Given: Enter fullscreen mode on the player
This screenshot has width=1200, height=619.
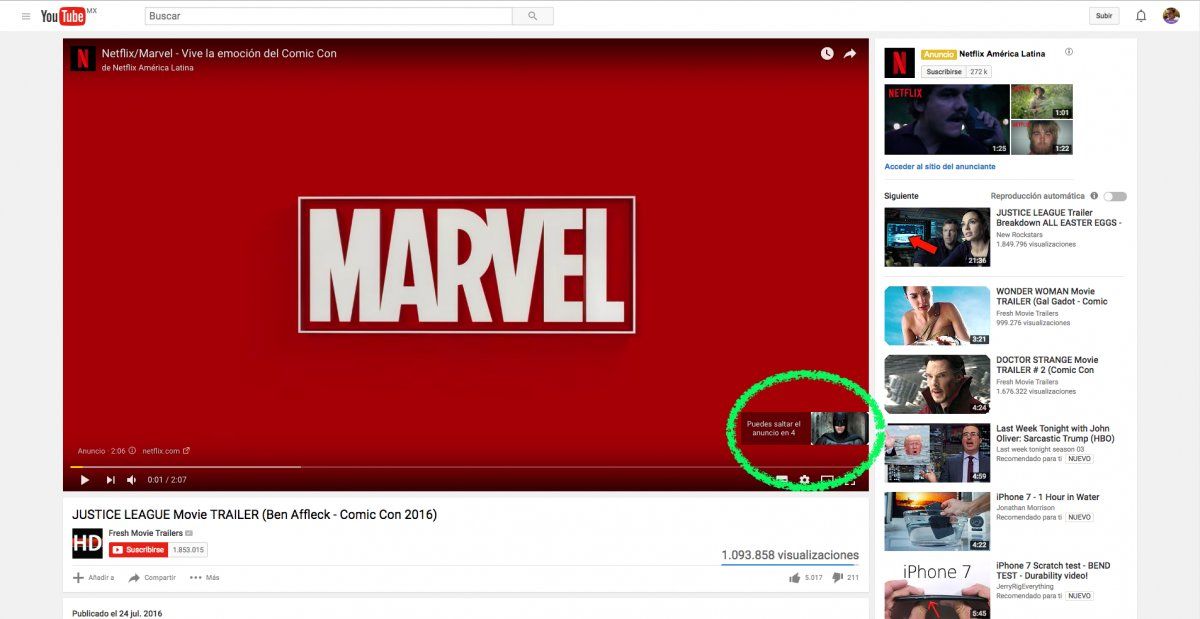Looking at the screenshot, I should point(852,479).
